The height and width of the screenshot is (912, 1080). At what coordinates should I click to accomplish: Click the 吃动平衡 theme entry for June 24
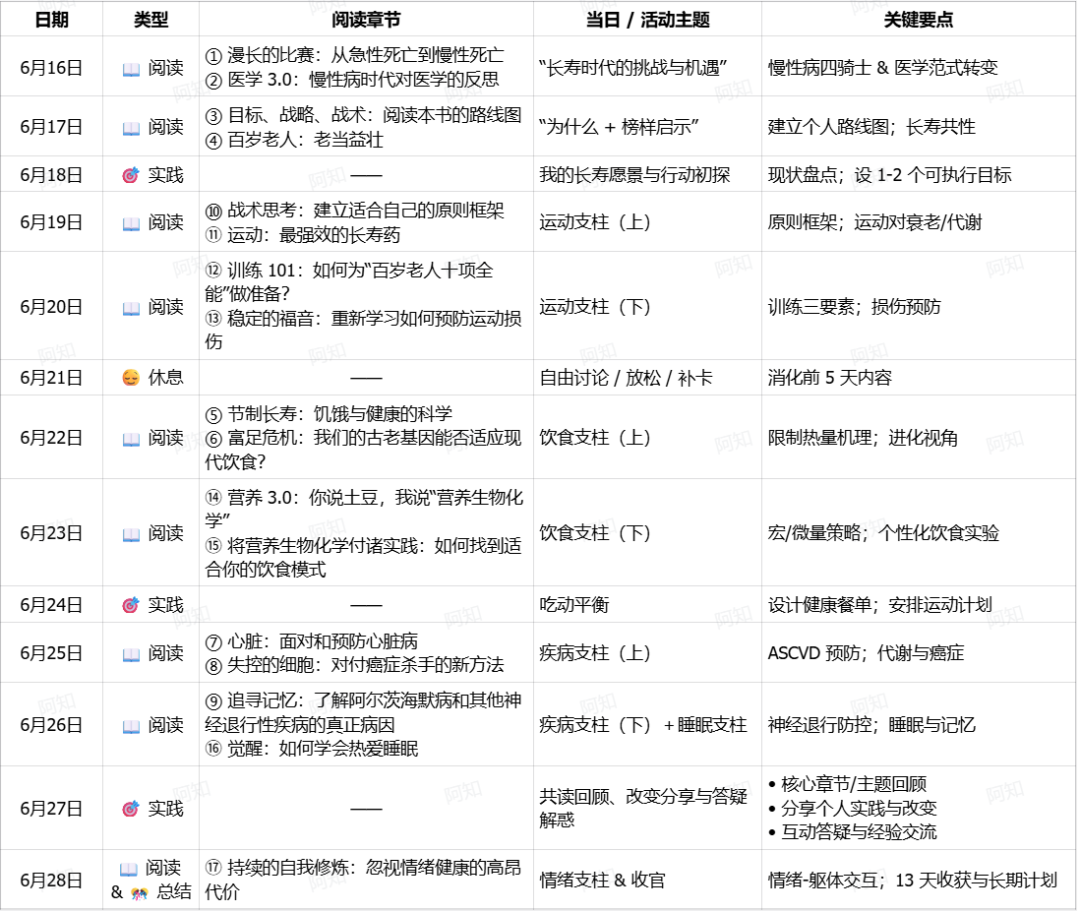pyautogui.click(x=575, y=602)
